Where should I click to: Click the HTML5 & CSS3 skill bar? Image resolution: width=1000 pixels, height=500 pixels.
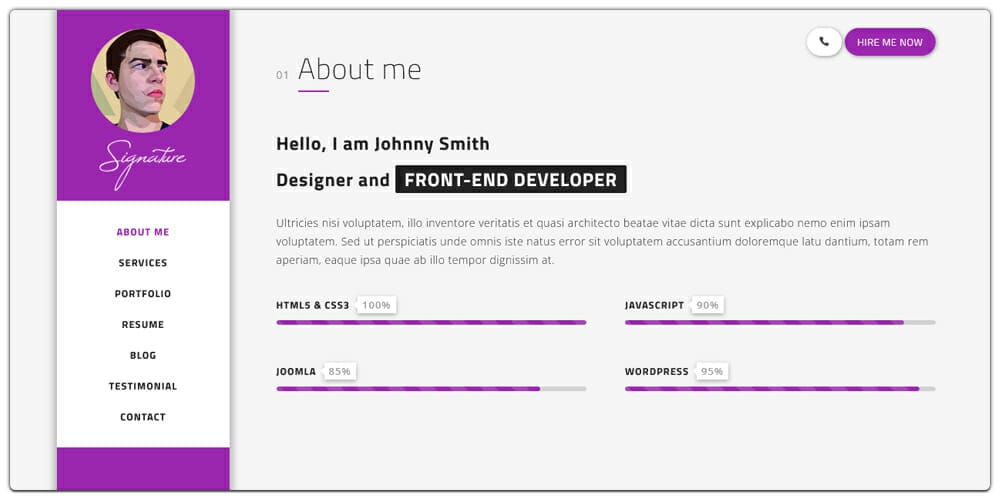pos(431,322)
